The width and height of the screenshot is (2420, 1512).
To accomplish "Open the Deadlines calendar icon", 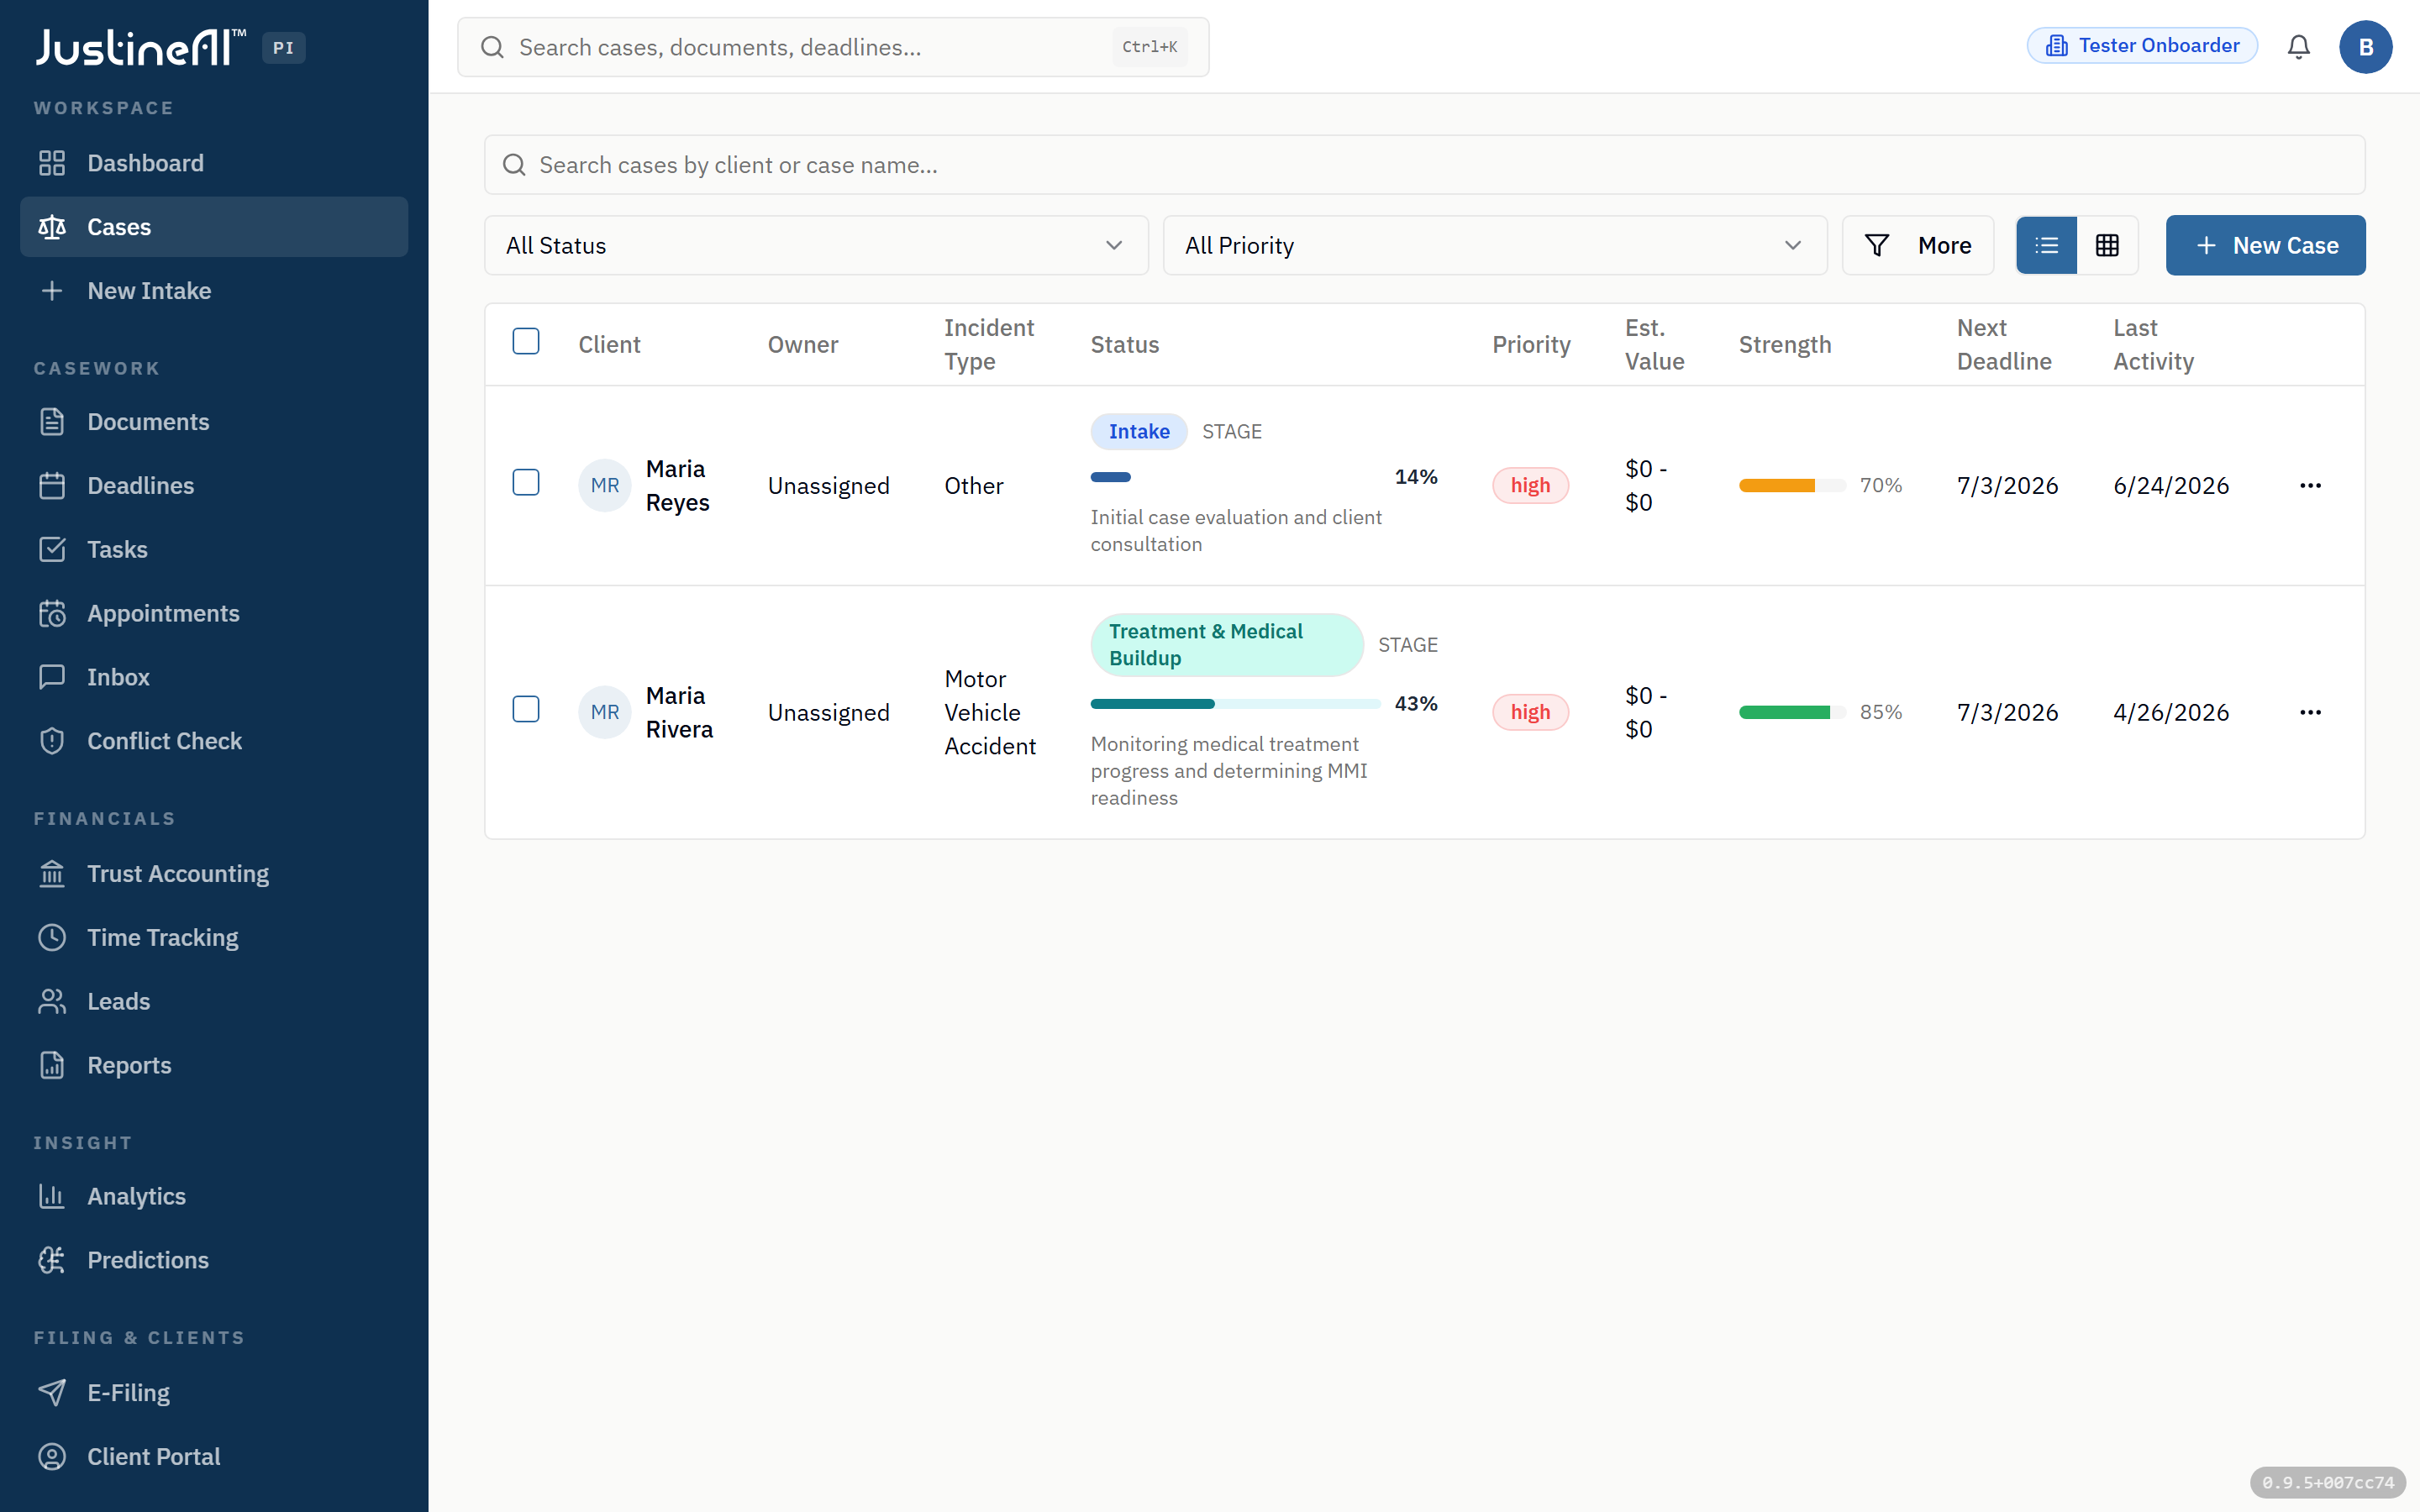I will coord(52,486).
